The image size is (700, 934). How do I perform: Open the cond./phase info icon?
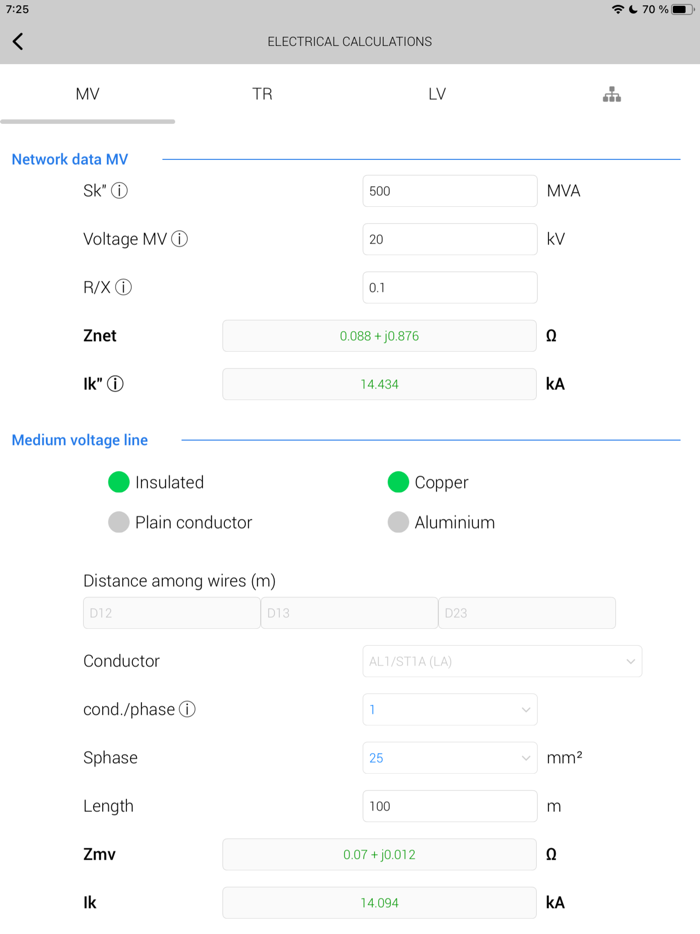[x=188, y=709]
